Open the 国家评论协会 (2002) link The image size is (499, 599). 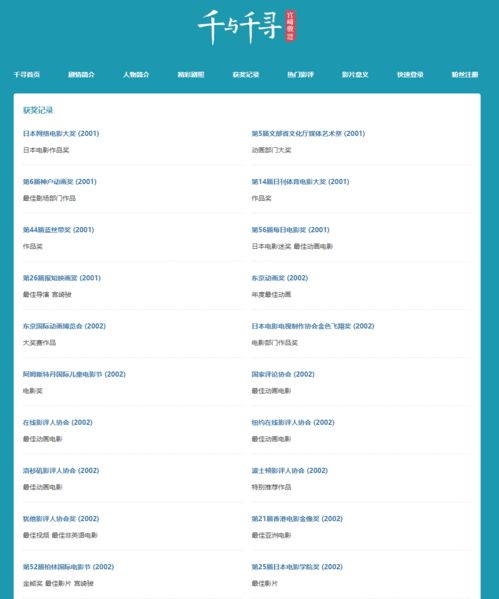[283, 374]
